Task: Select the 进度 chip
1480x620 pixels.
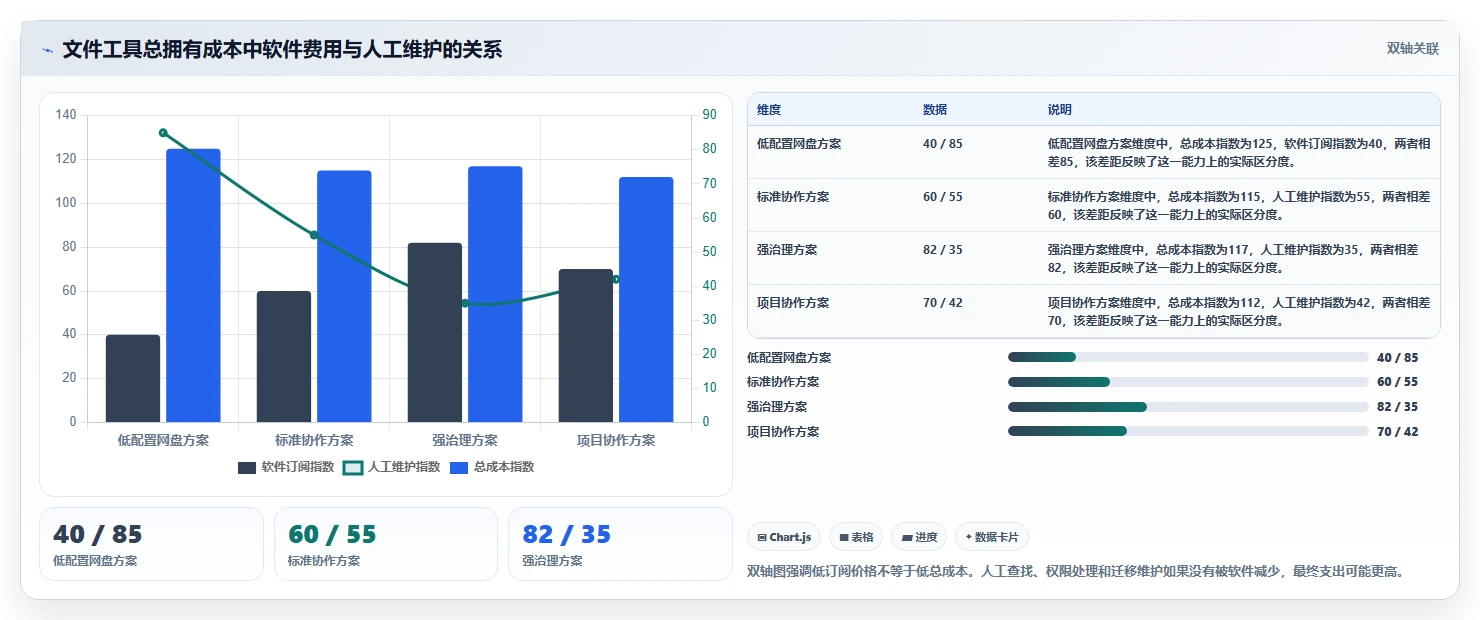Action: [x=919, y=537]
